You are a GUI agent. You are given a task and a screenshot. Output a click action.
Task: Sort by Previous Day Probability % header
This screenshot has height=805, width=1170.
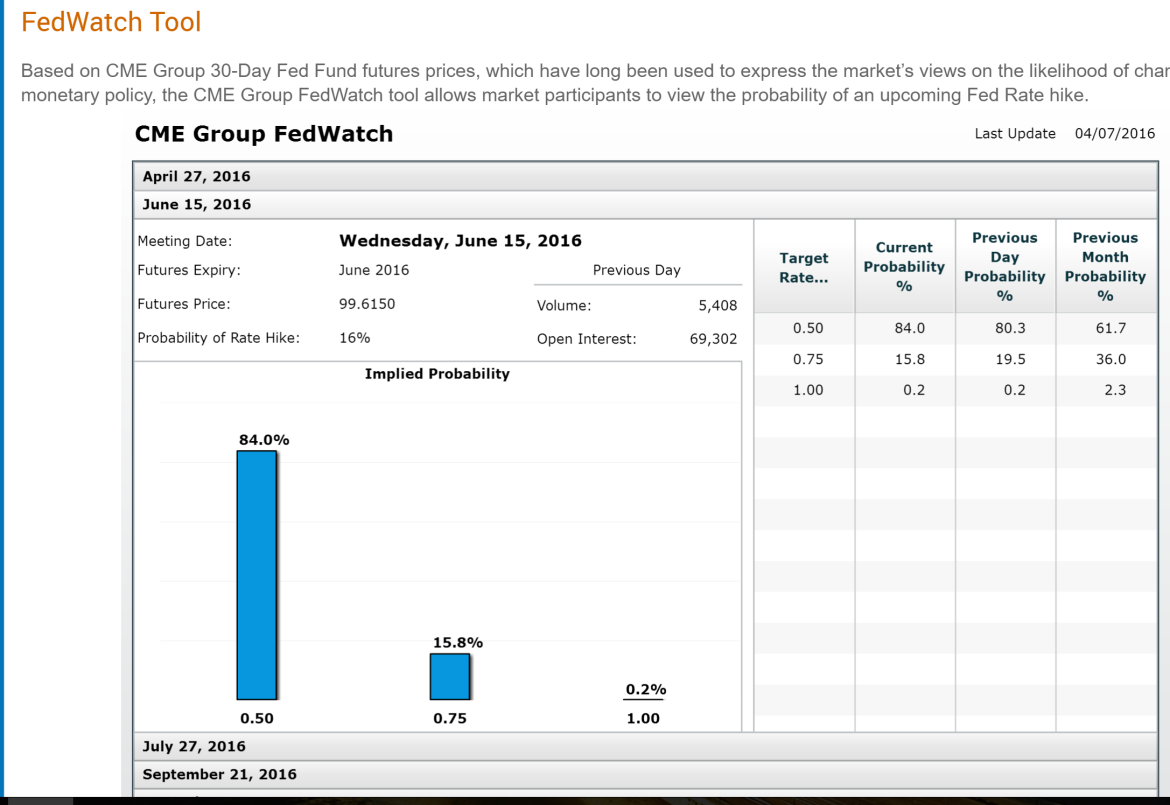[x=1005, y=267]
